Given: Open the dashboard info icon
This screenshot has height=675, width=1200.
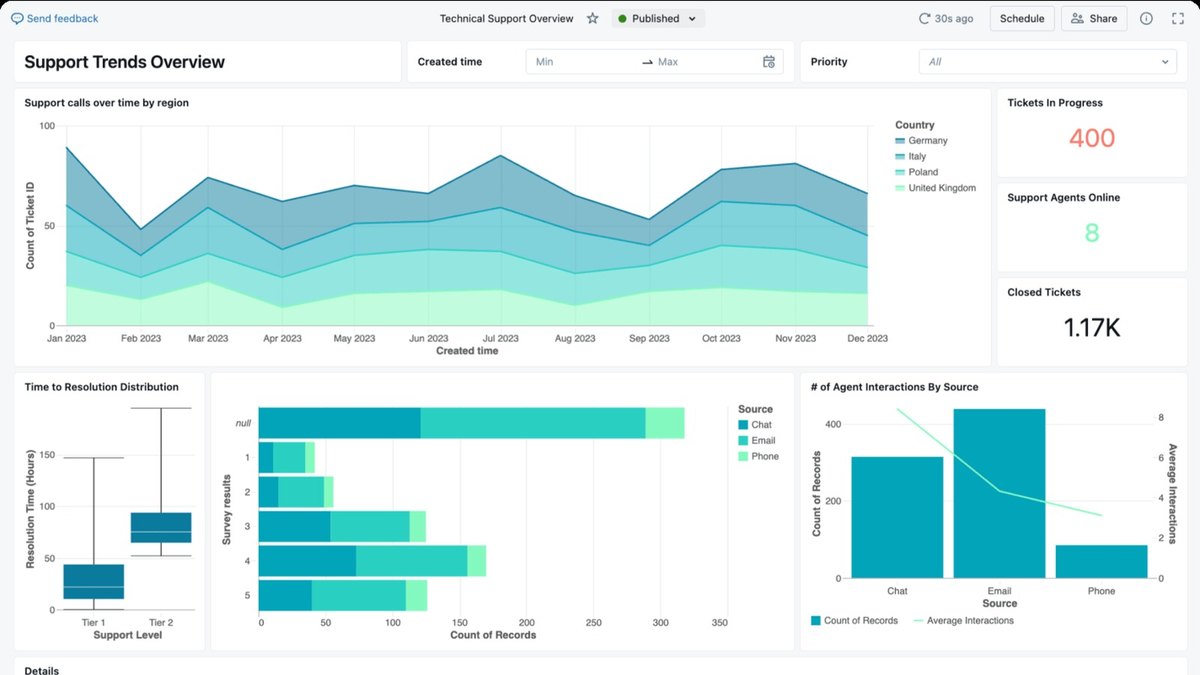Looking at the screenshot, I should [1146, 18].
